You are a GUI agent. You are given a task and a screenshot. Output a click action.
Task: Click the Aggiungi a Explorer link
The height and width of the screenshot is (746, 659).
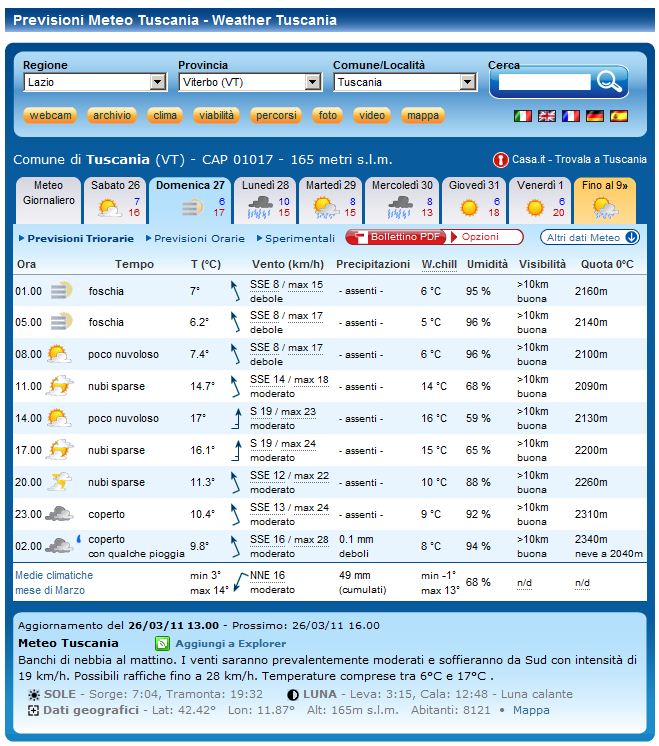pyautogui.click(x=231, y=644)
